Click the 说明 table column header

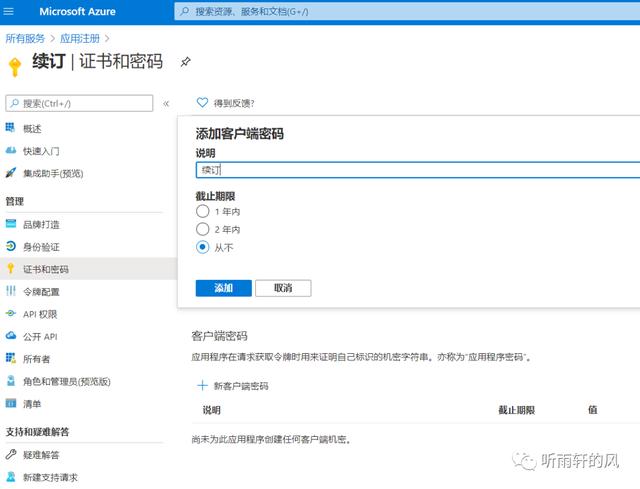click(211, 410)
